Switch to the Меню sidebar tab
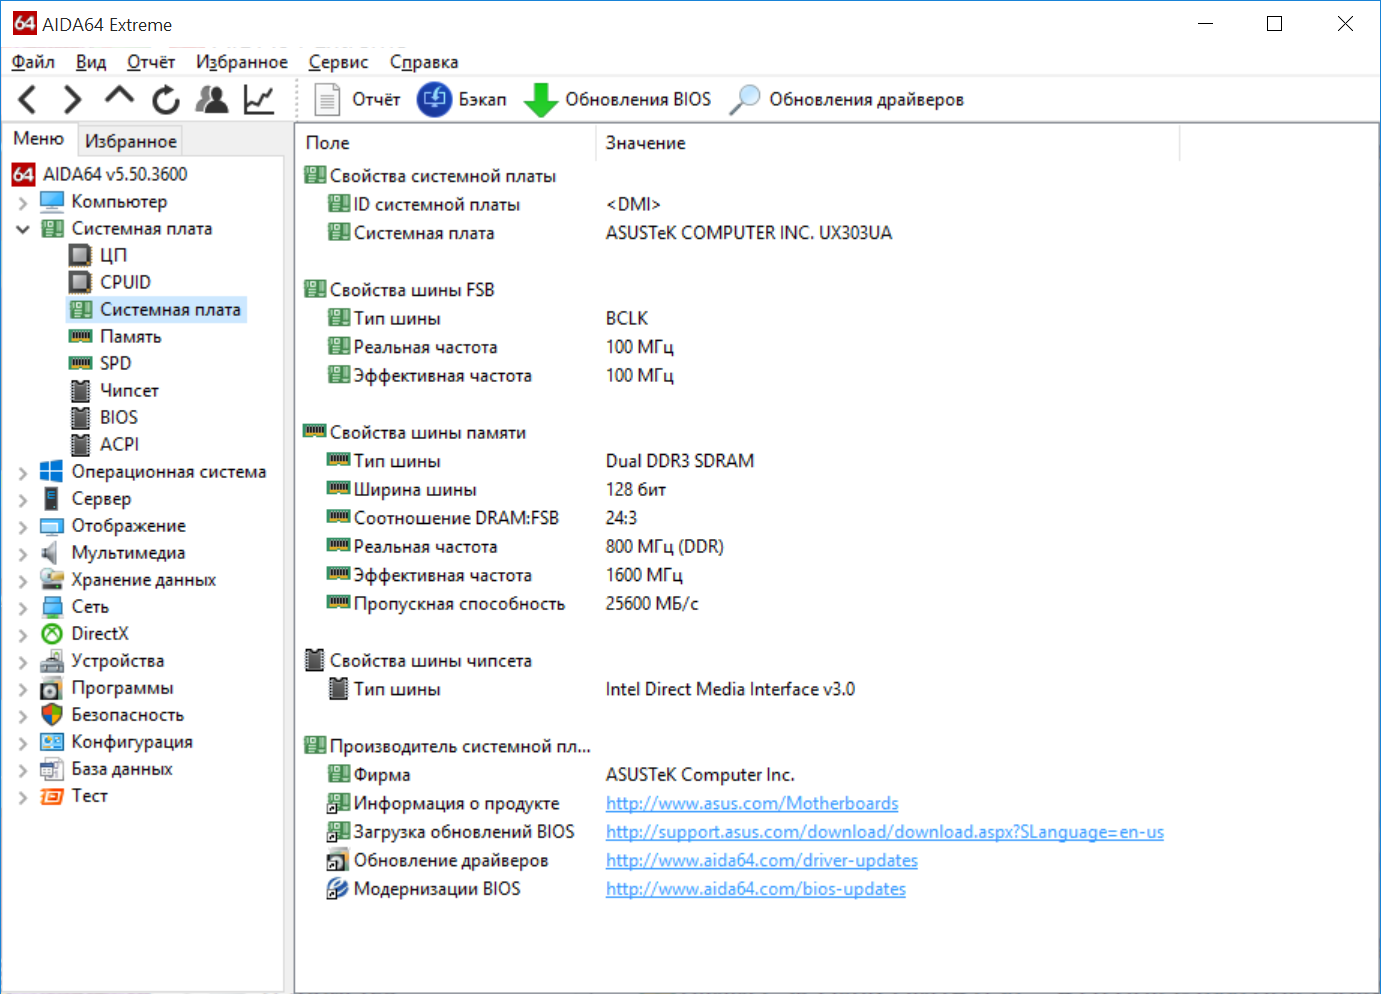The height and width of the screenshot is (994, 1381). pyautogui.click(x=39, y=139)
